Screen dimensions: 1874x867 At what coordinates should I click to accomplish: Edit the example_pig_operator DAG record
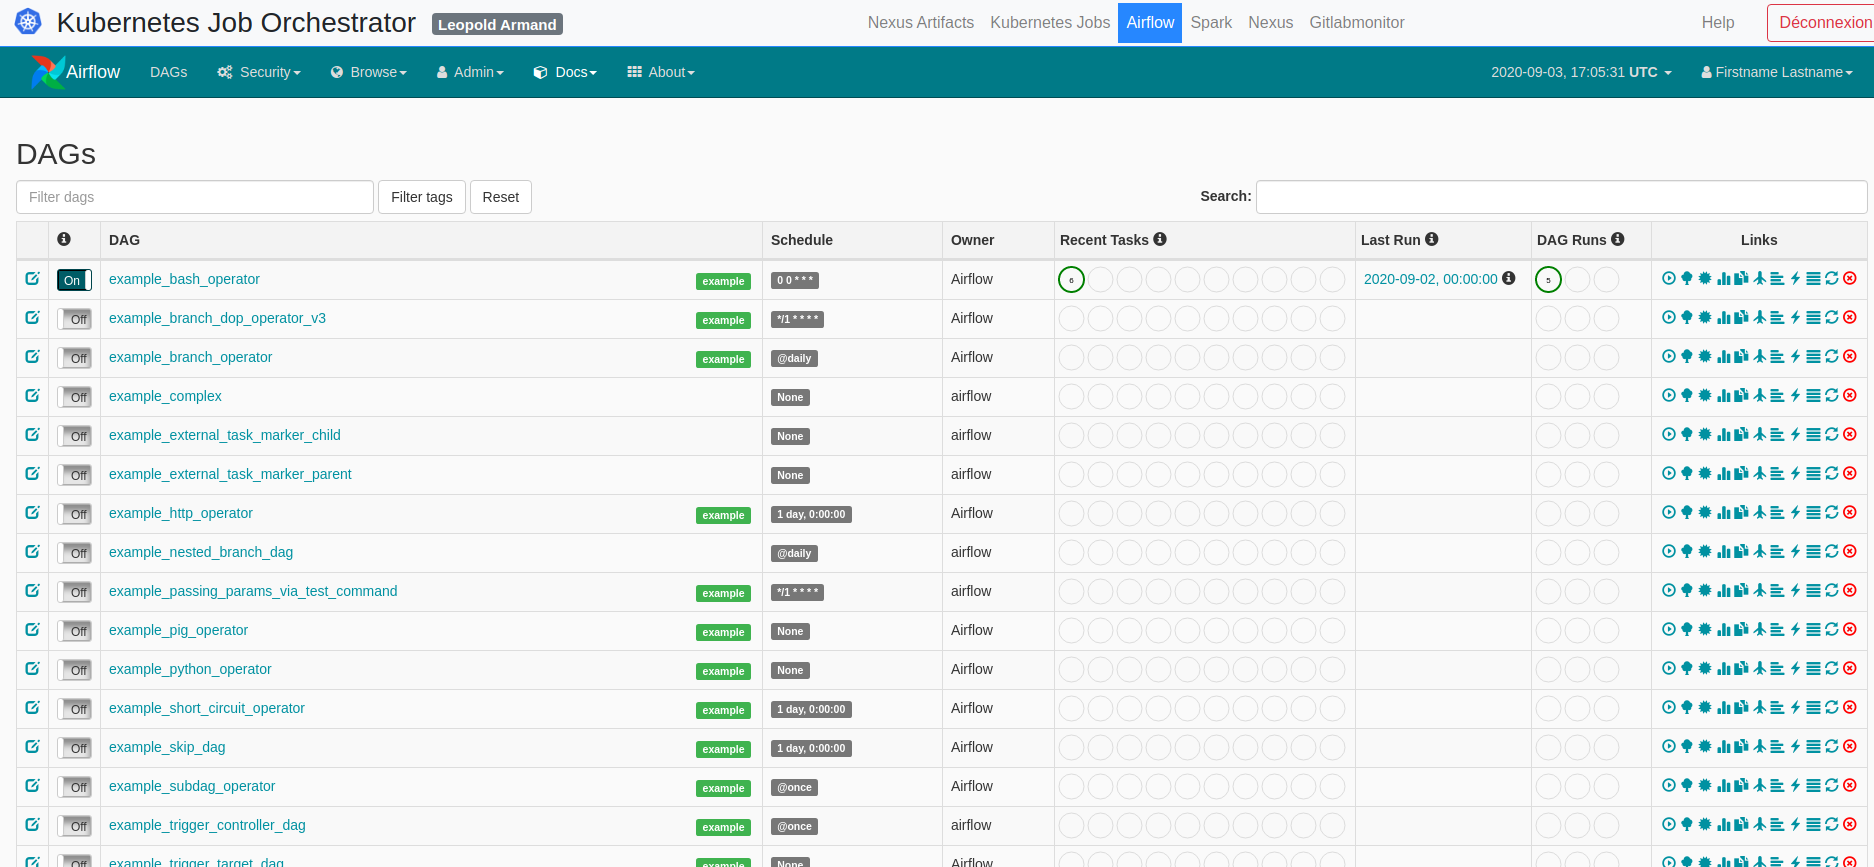pos(32,629)
